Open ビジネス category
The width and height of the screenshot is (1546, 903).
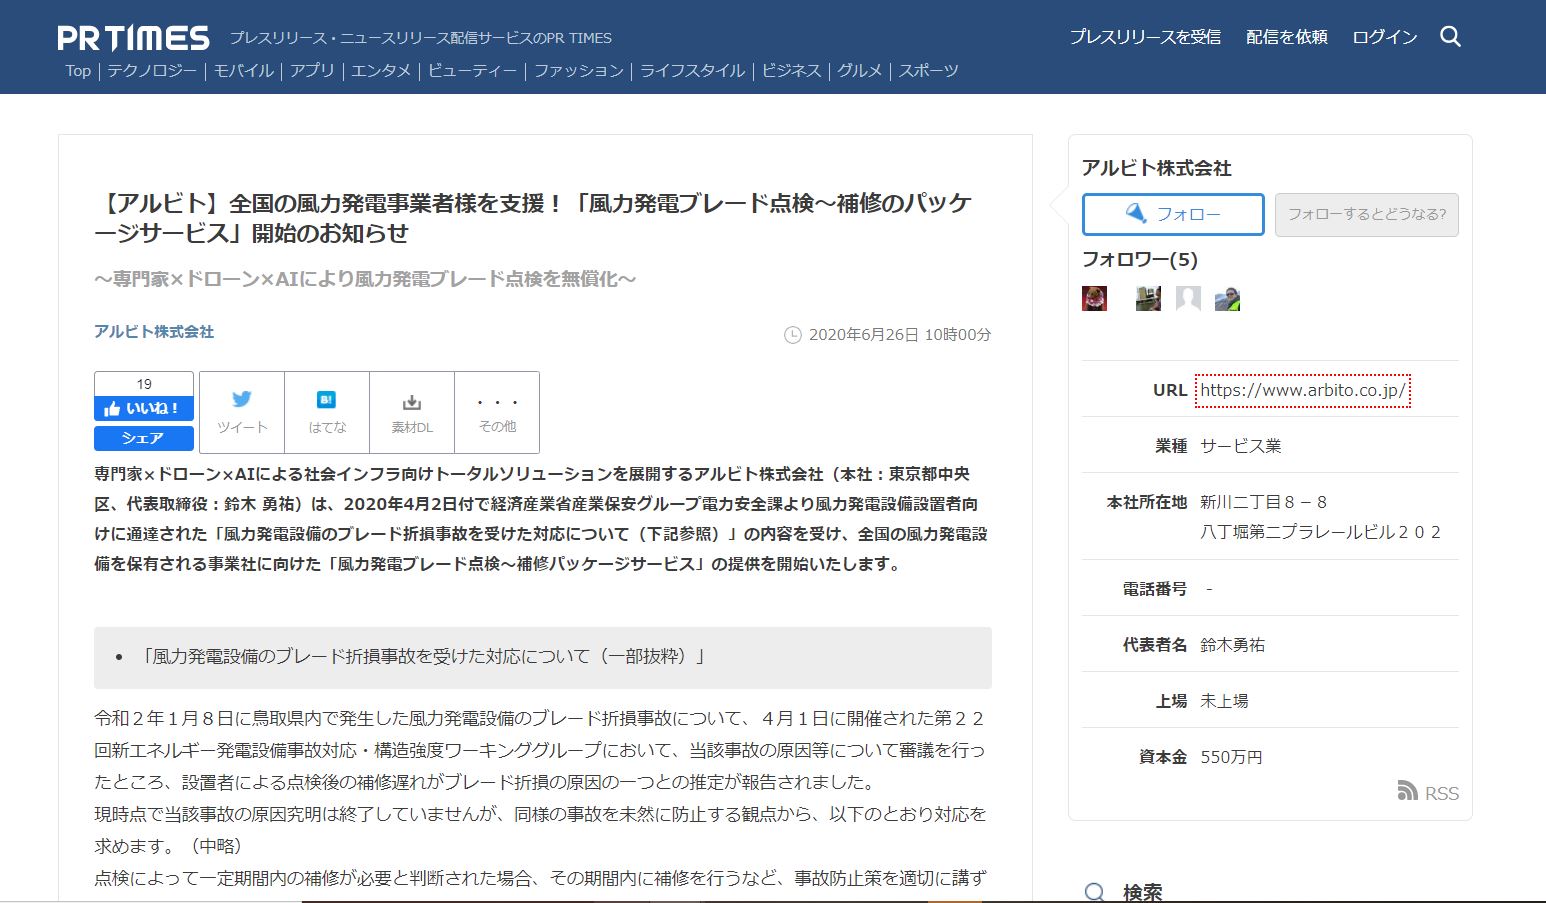pos(791,71)
